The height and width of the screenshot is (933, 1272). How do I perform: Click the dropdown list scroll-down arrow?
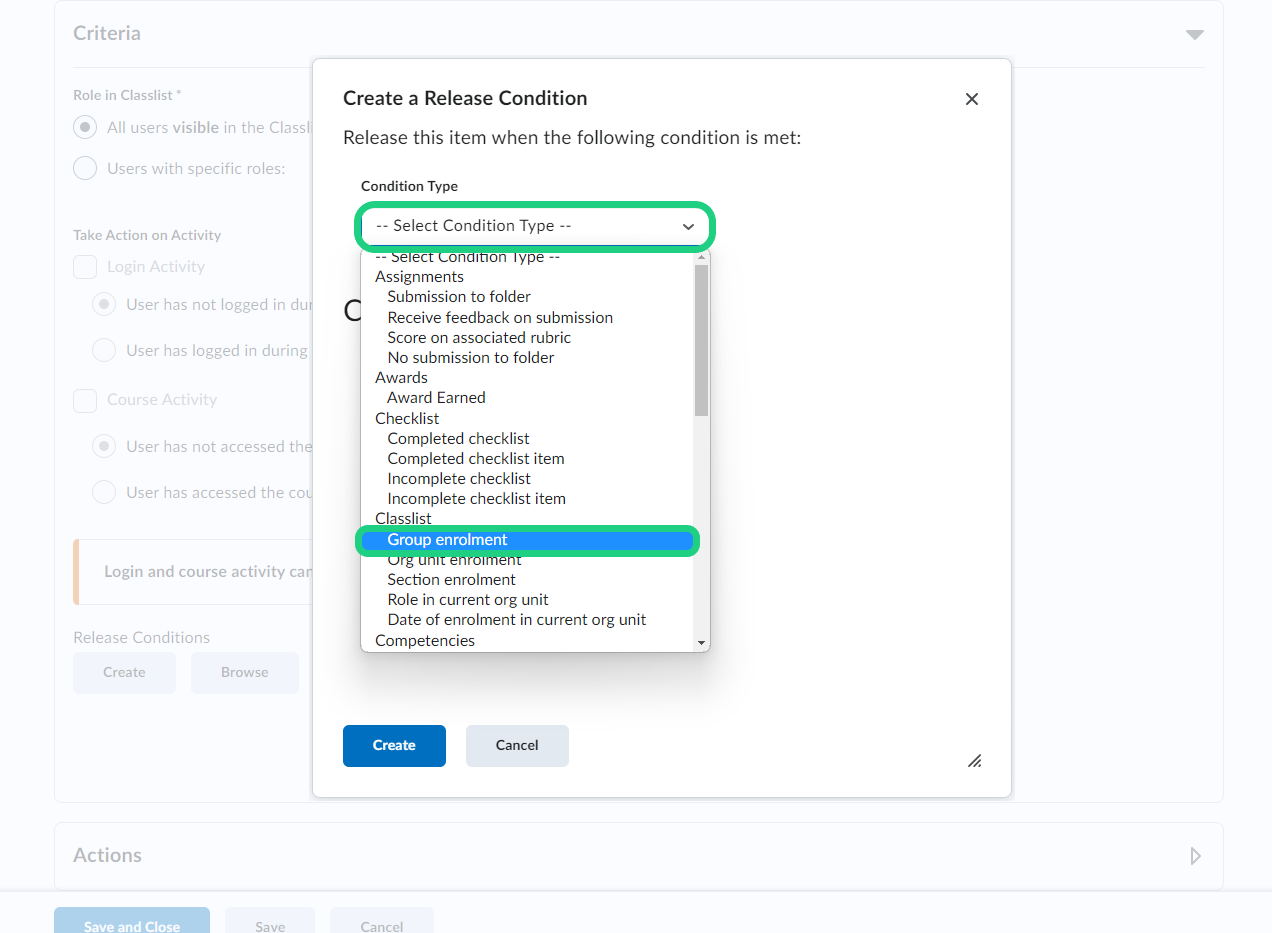pyautogui.click(x=701, y=643)
